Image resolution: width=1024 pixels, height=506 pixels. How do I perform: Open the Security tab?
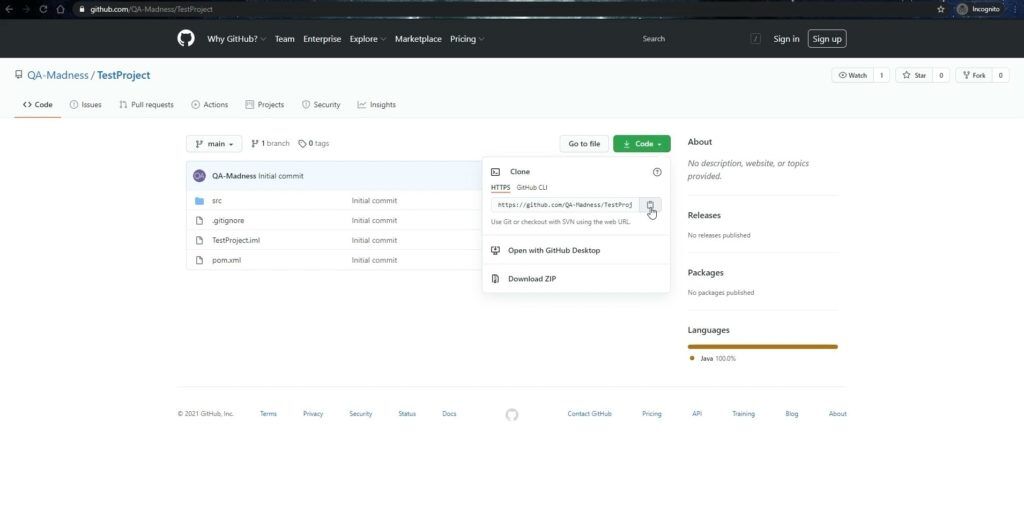tap(321, 104)
